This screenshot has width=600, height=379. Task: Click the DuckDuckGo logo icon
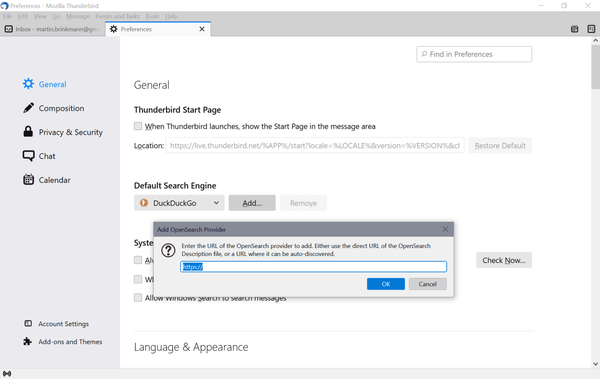coord(144,203)
